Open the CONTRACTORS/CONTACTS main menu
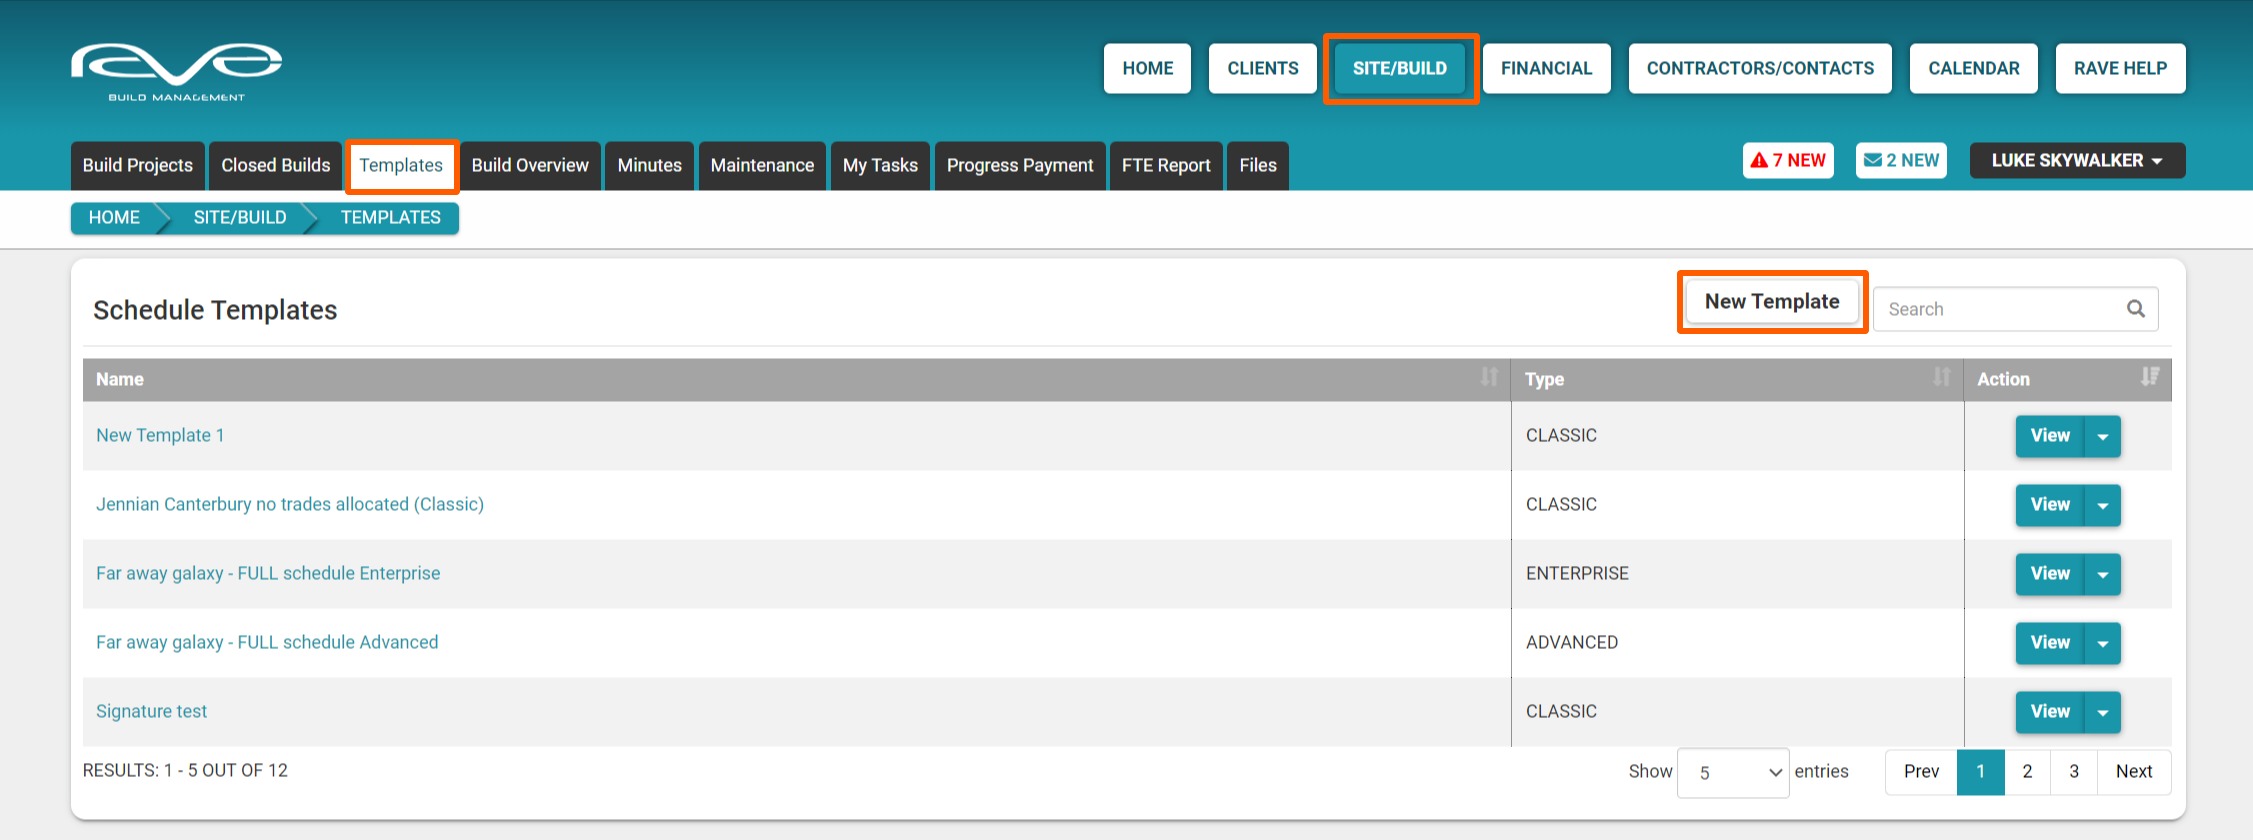The width and height of the screenshot is (2253, 840). [1760, 68]
